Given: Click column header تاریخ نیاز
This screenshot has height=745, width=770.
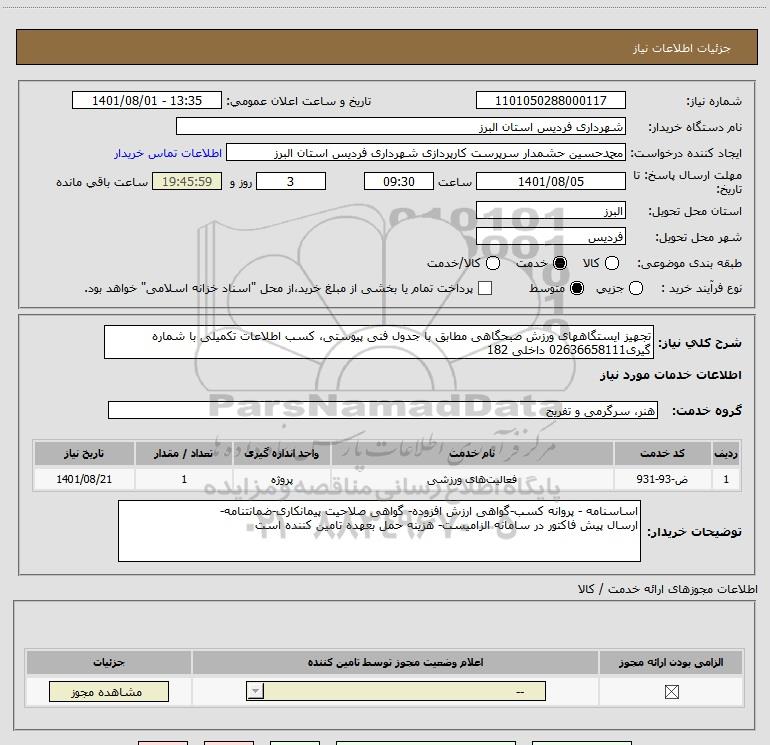Looking at the screenshot, I should click(x=84, y=453).
